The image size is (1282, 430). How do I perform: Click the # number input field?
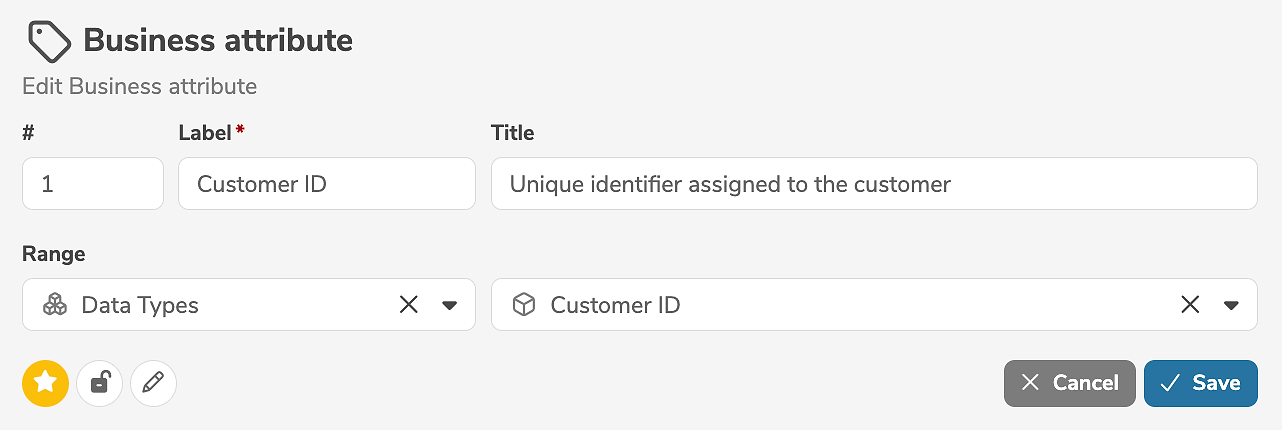pos(92,184)
